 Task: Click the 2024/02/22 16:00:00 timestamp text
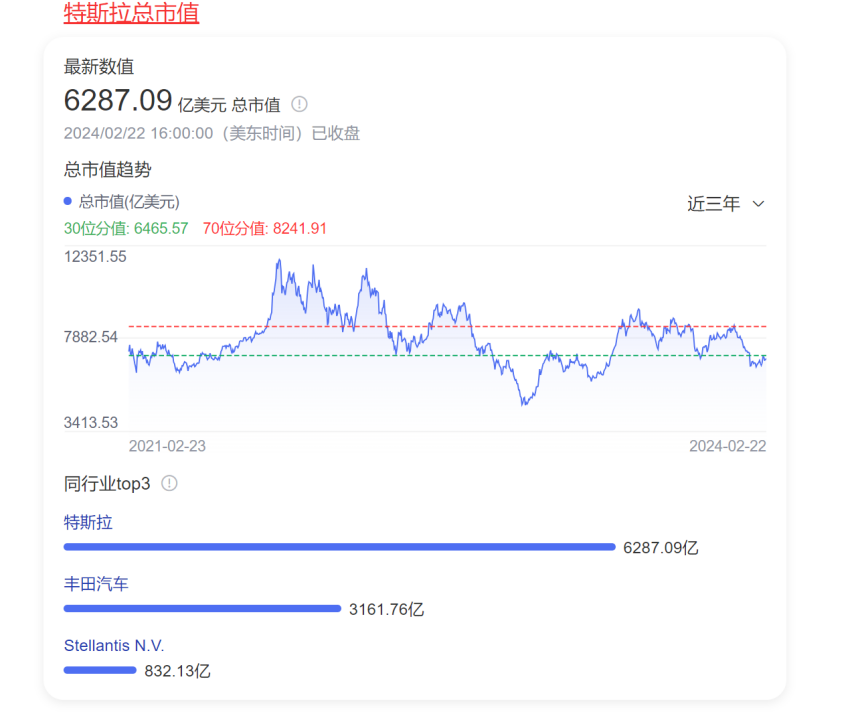click(x=138, y=133)
